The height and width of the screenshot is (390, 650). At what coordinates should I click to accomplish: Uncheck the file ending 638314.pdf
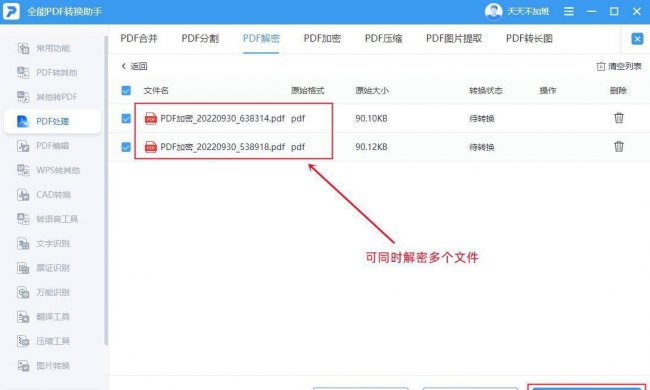pyautogui.click(x=126, y=119)
